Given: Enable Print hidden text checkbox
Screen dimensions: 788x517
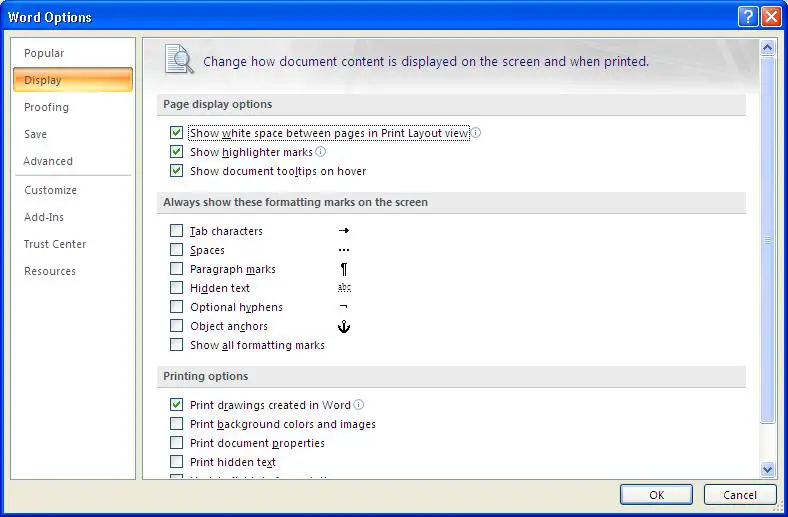Looking at the screenshot, I should click(x=176, y=462).
